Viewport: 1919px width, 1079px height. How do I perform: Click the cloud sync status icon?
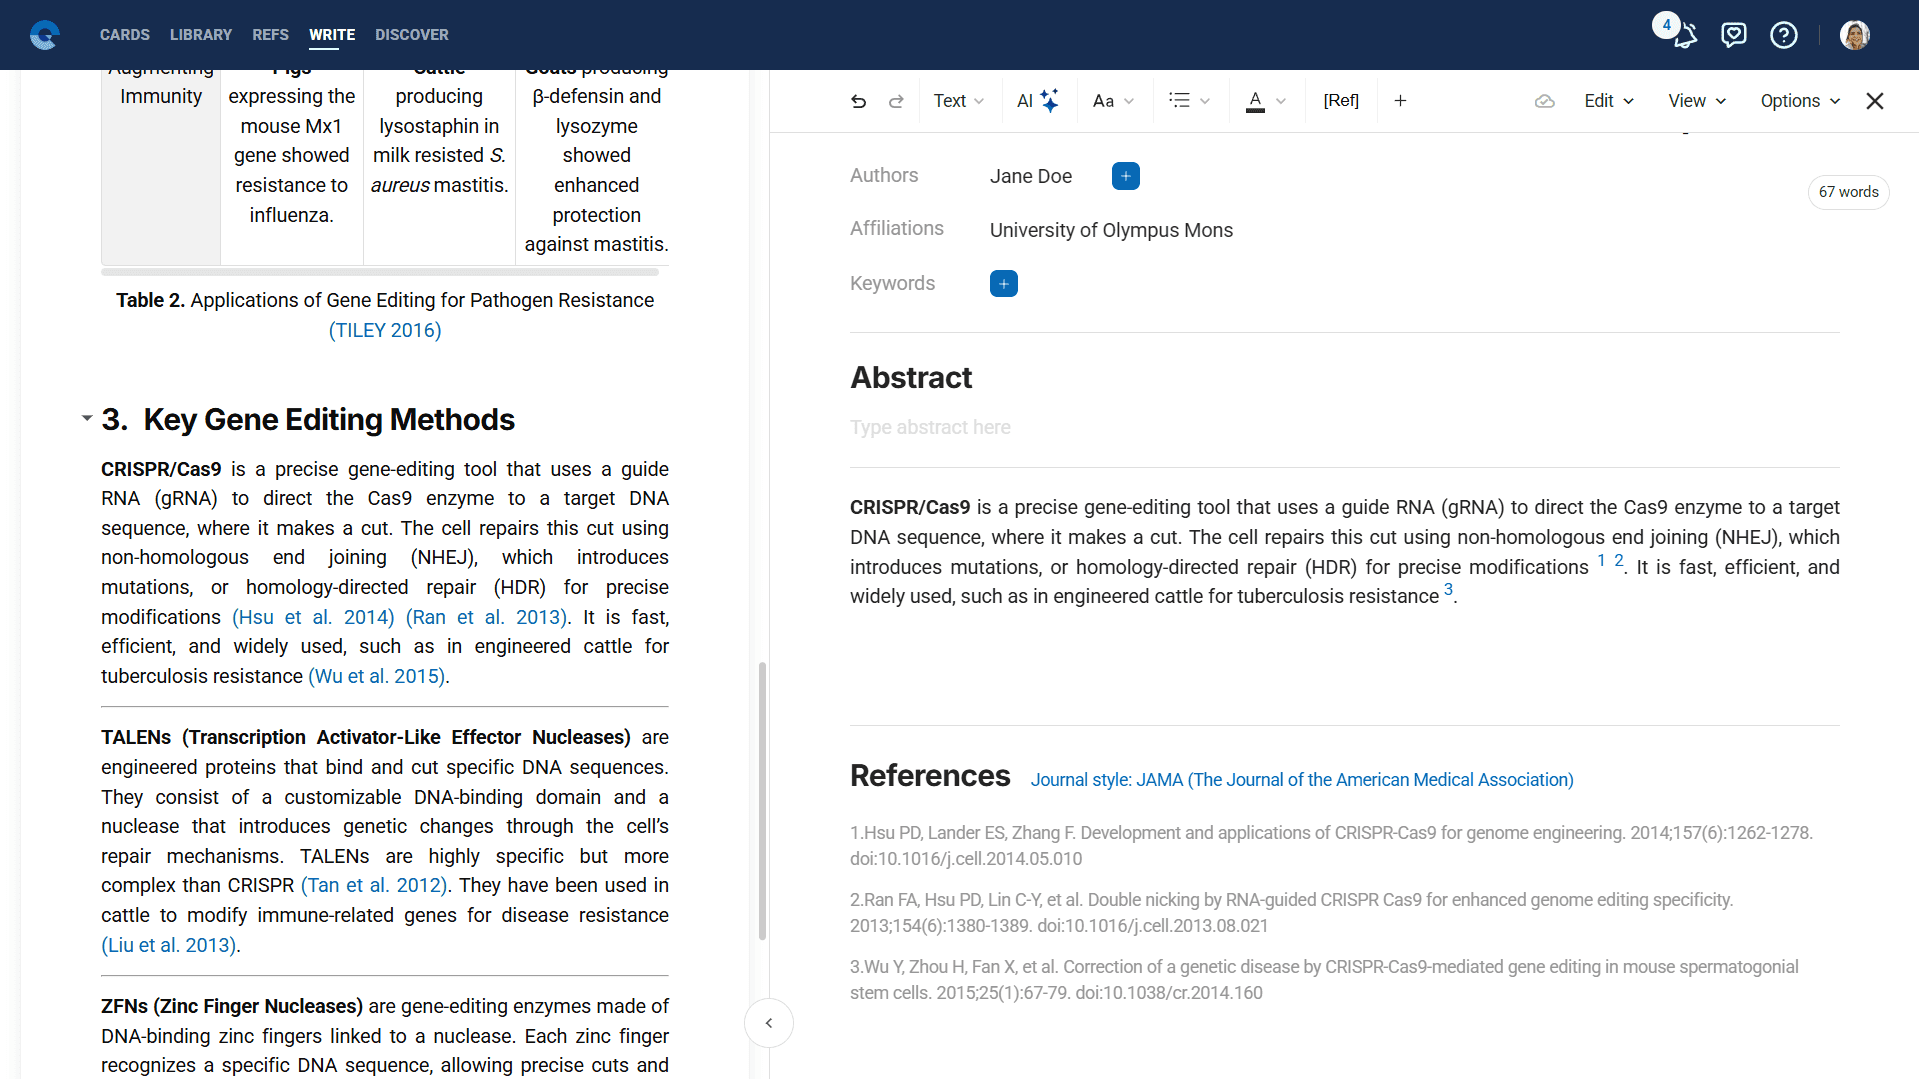click(1544, 101)
